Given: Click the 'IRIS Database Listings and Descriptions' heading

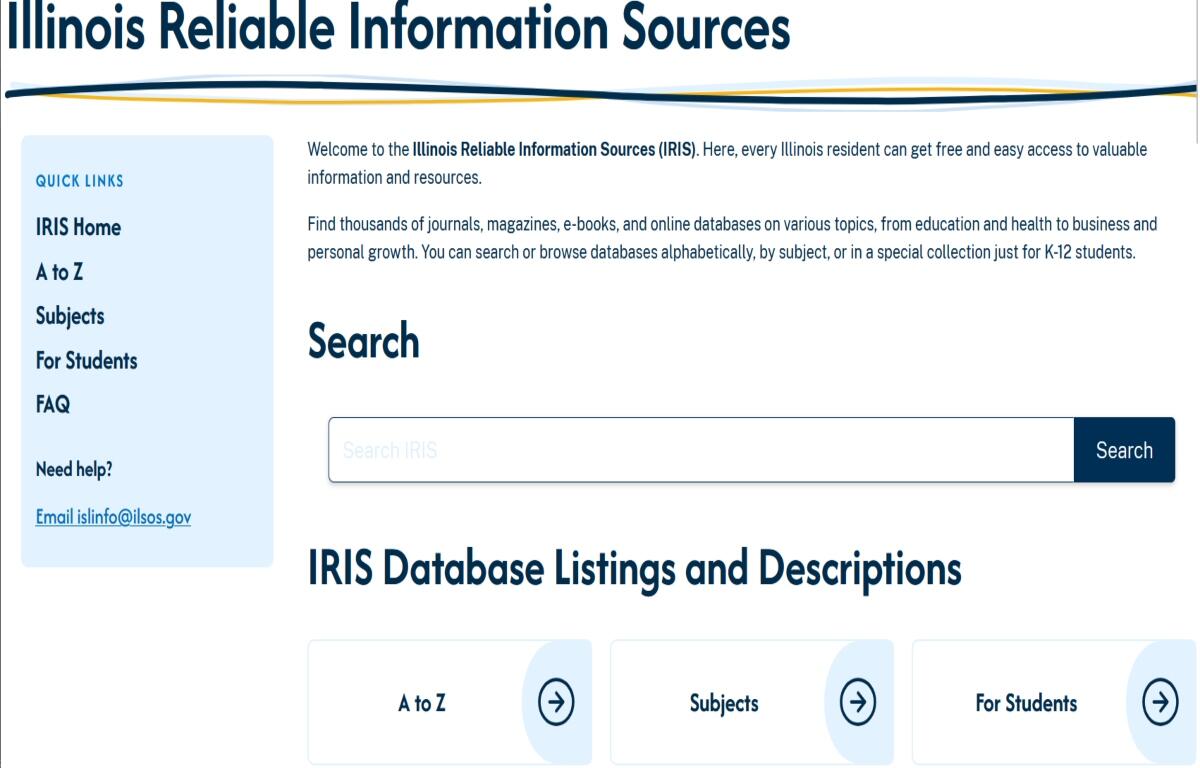Looking at the screenshot, I should pyautogui.click(x=635, y=569).
